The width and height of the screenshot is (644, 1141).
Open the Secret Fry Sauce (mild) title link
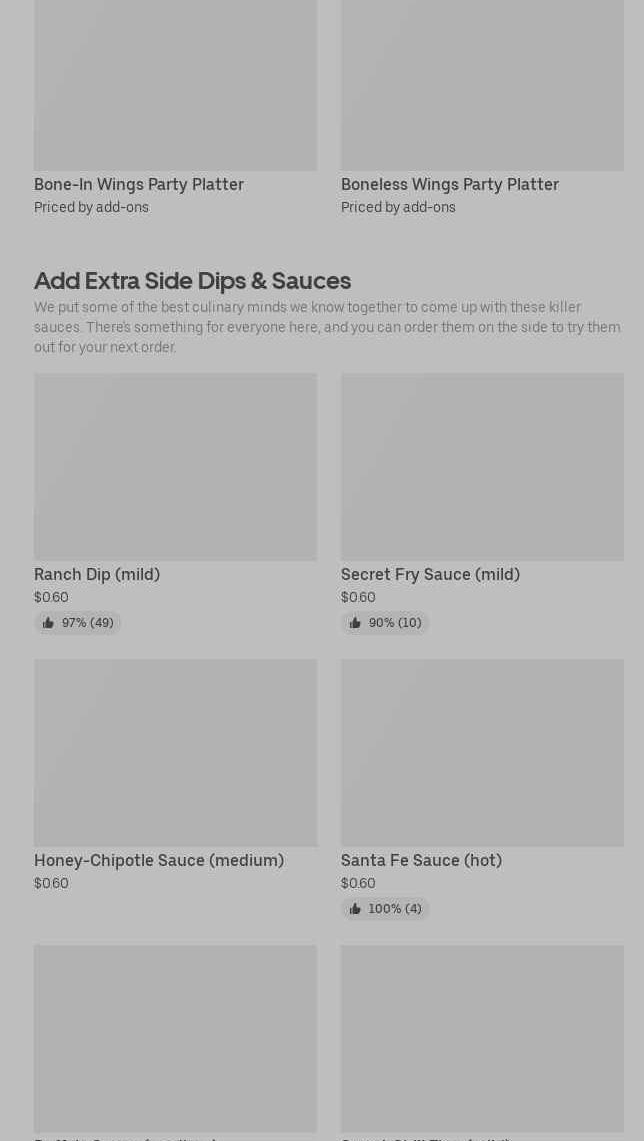(430, 575)
